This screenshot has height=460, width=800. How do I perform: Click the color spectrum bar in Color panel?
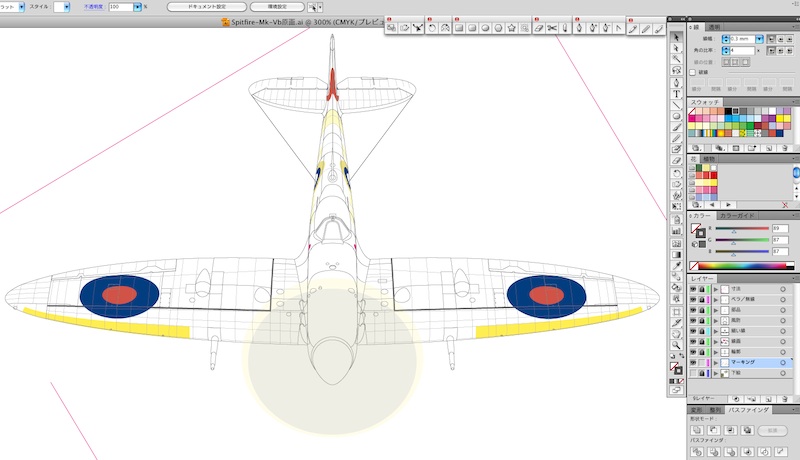click(741, 266)
